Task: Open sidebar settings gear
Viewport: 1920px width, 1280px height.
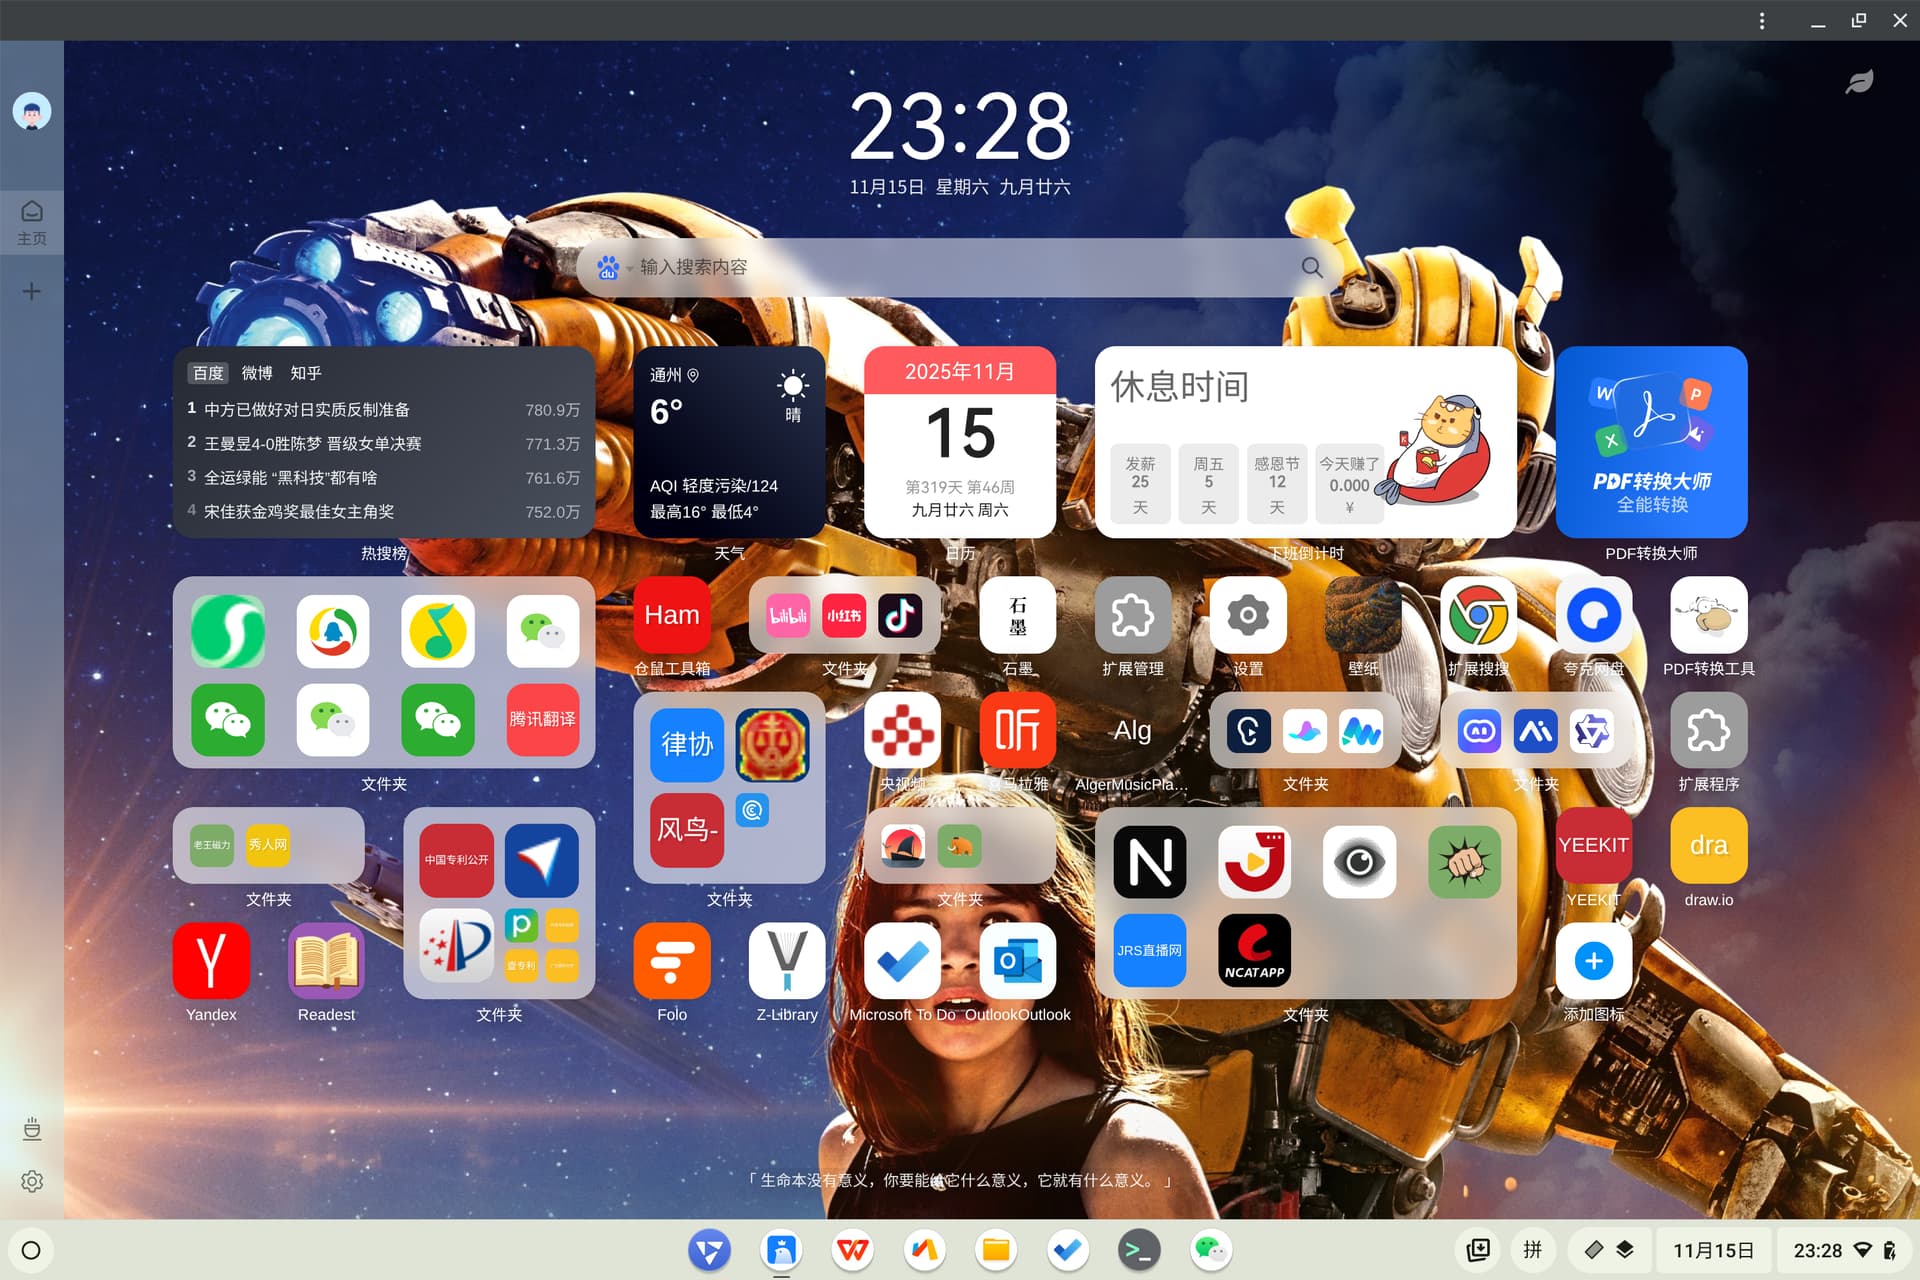Action: click(x=32, y=1181)
